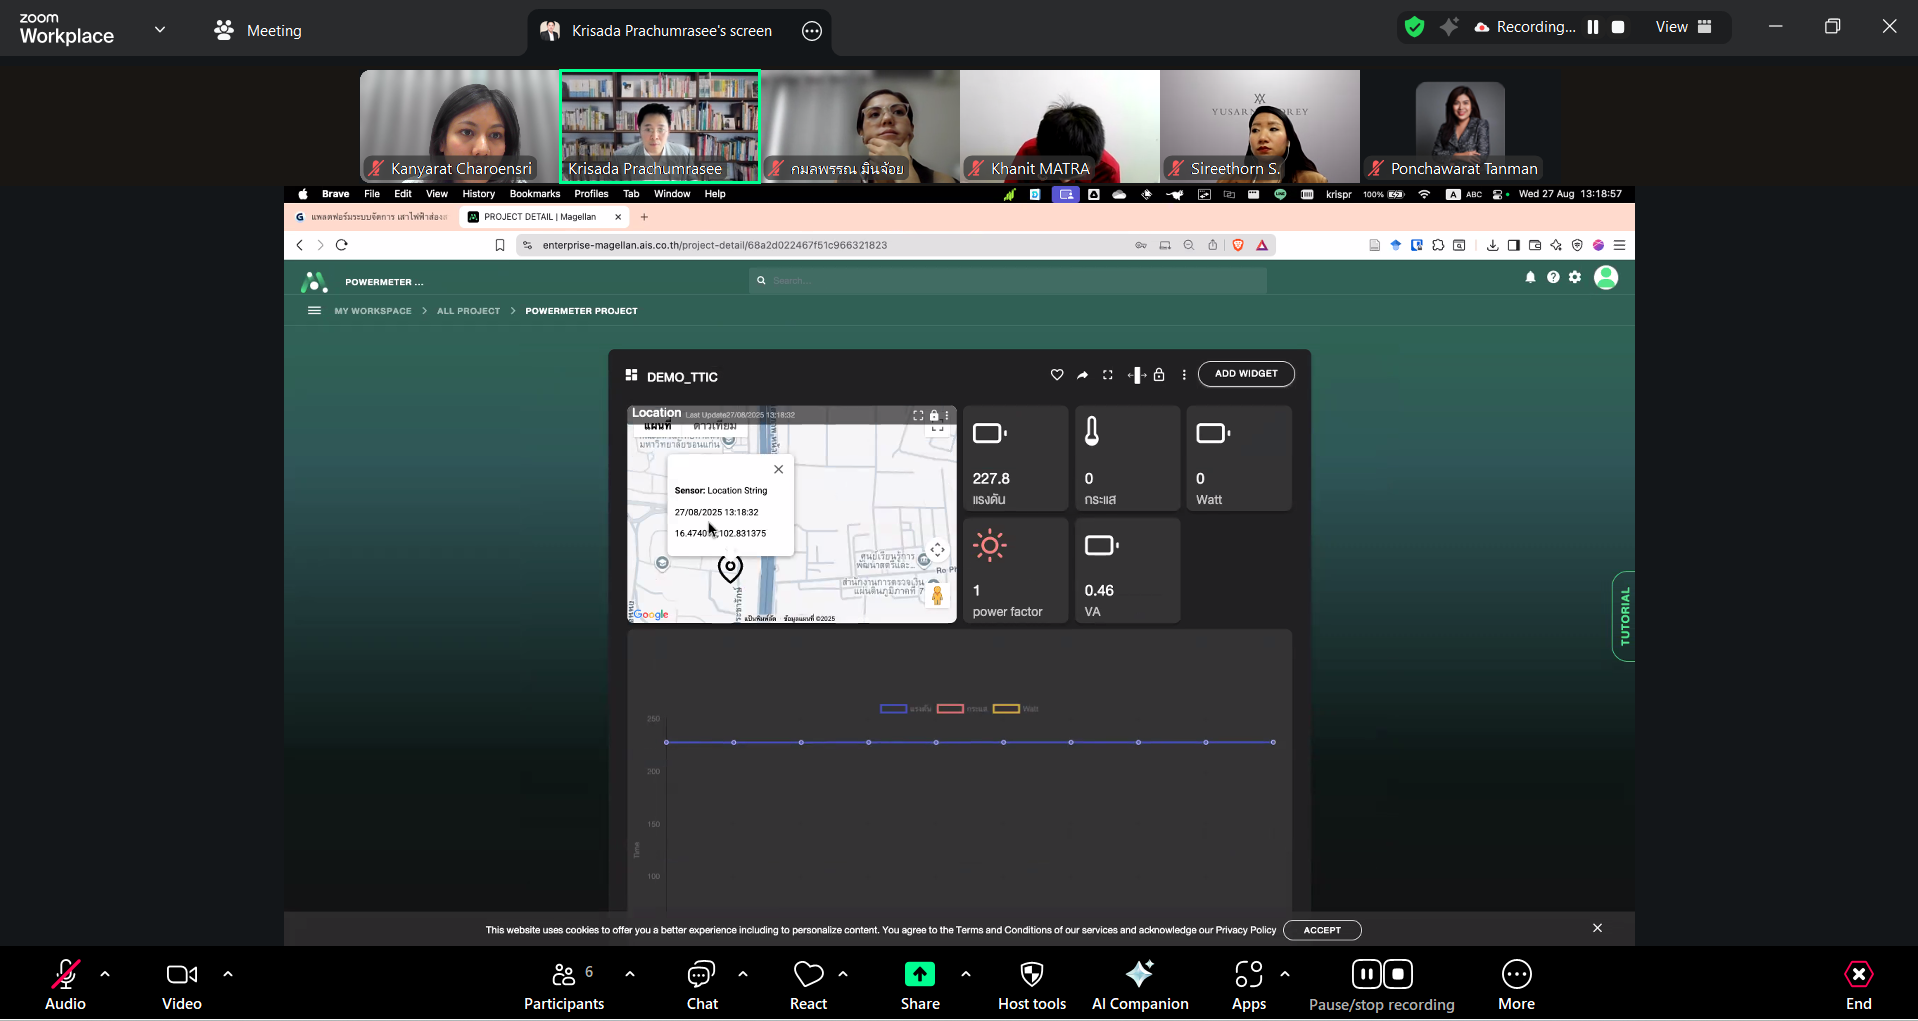Unmute the Audio microphone
The width and height of the screenshot is (1918, 1021).
click(65, 985)
